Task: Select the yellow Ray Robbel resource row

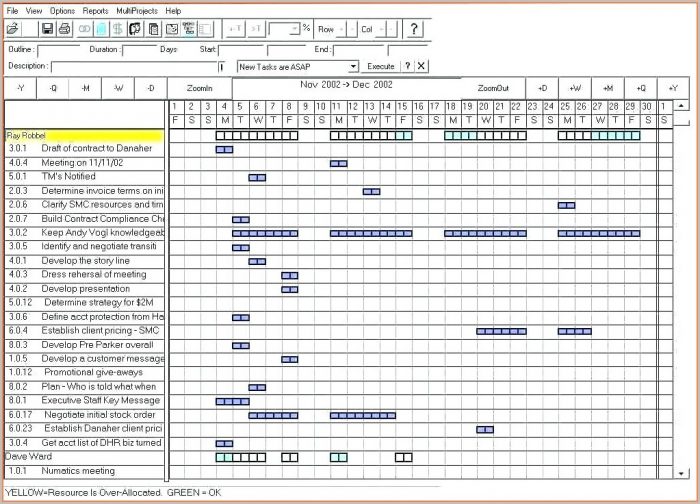Action: [84, 135]
